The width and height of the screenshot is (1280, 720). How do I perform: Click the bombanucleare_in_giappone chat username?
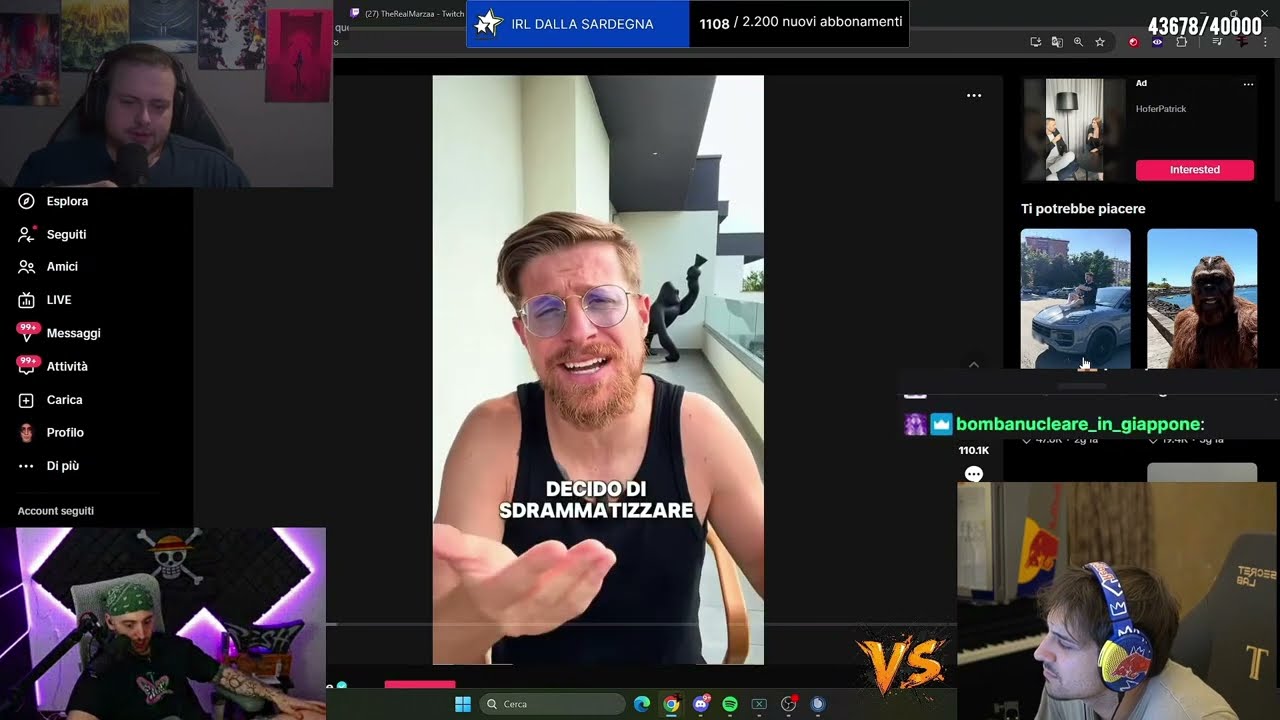tap(1080, 424)
